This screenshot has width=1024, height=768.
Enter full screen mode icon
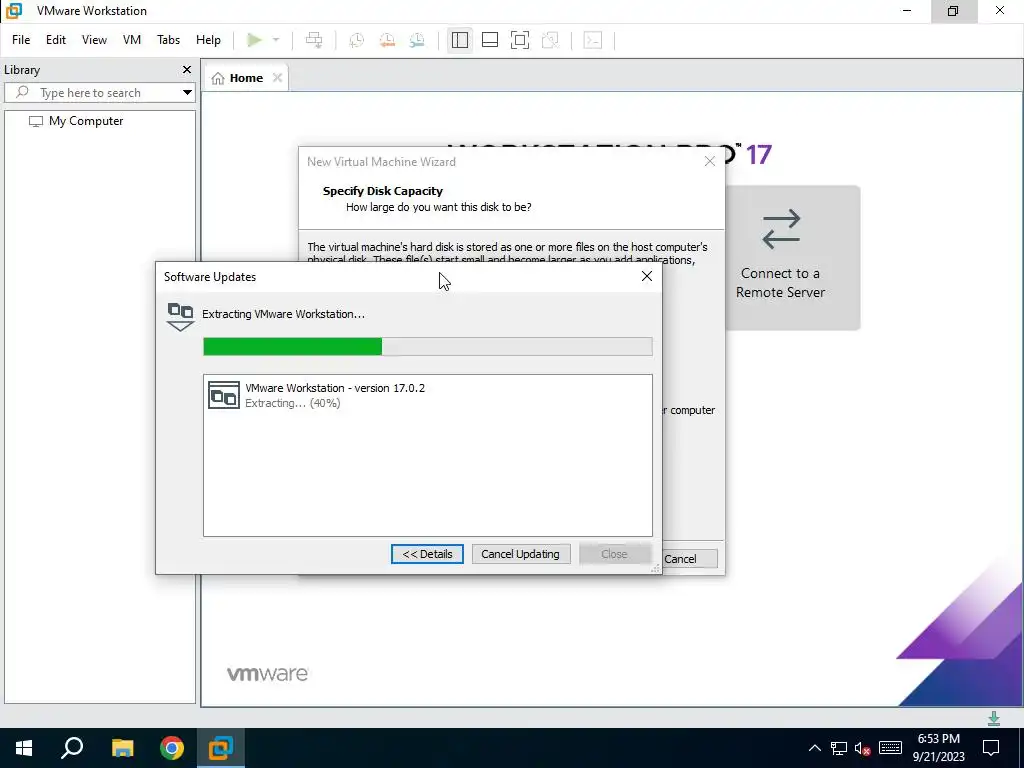(520, 40)
